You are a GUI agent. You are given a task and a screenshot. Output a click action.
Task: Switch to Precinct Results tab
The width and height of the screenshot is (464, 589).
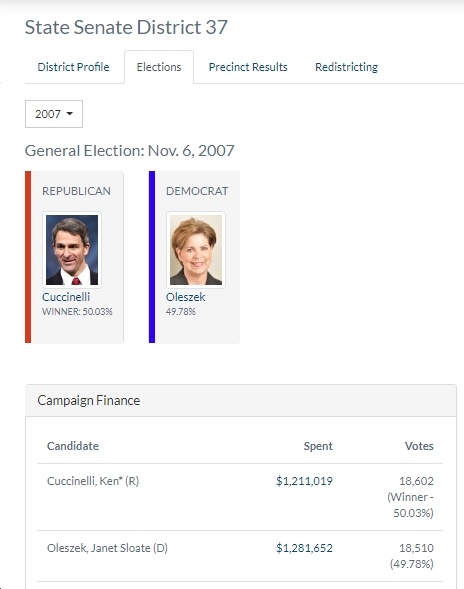point(248,67)
